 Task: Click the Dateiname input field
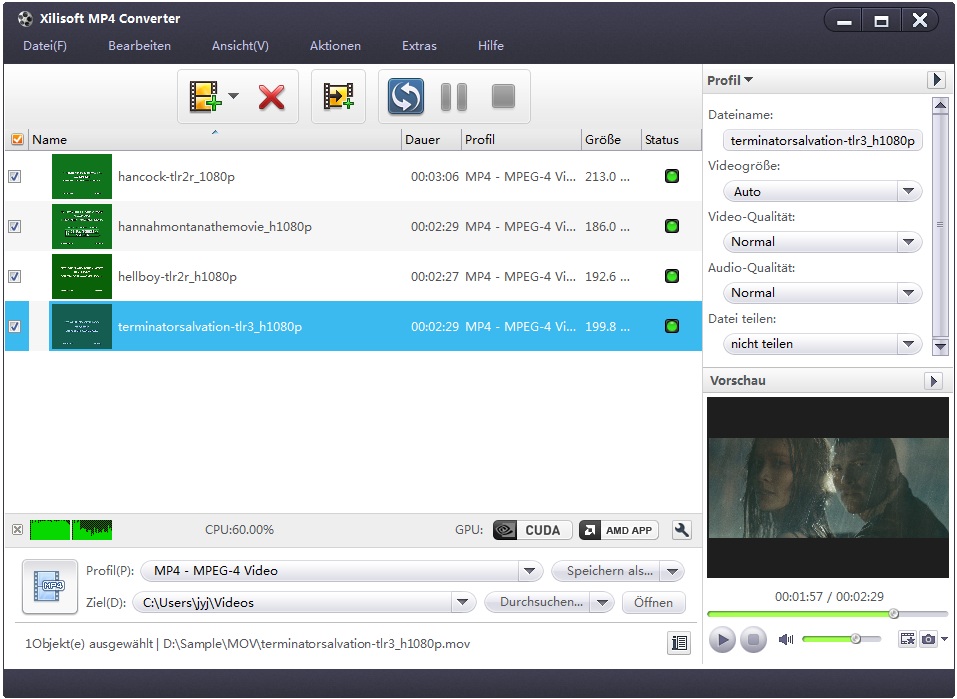[x=822, y=141]
